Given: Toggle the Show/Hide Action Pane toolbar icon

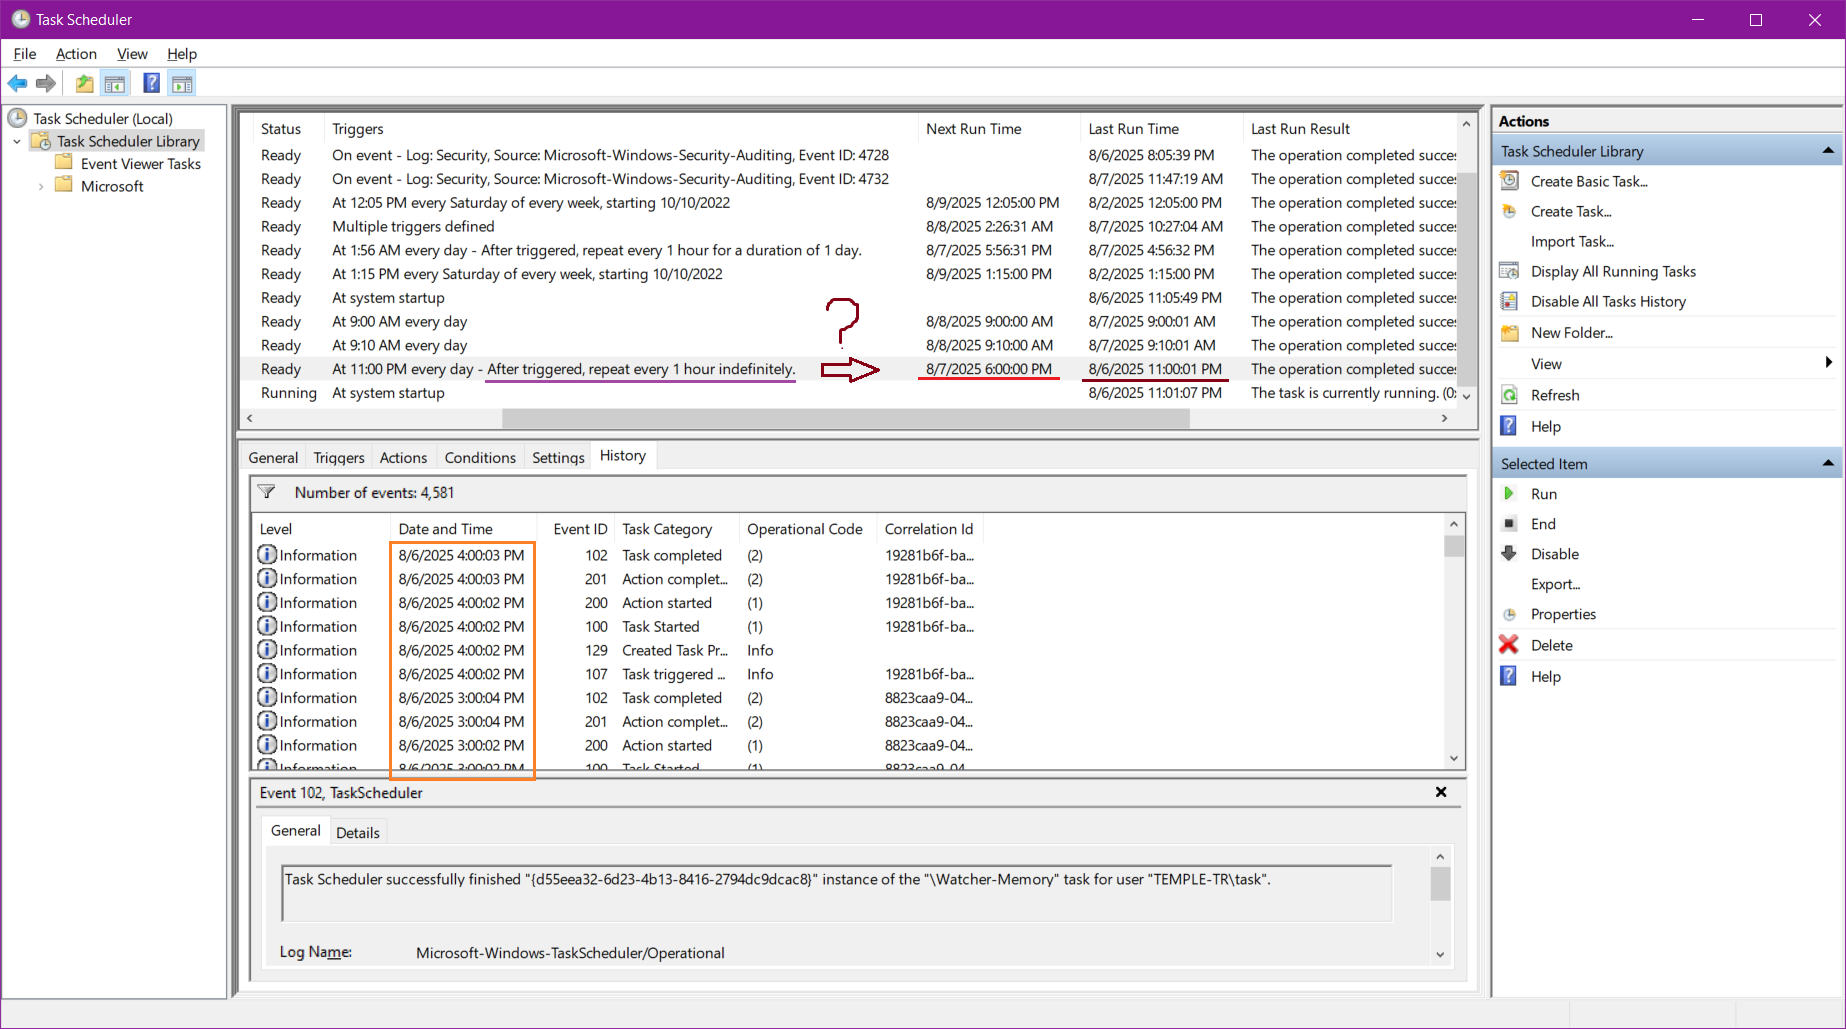Looking at the screenshot, I should coord(182,84).
